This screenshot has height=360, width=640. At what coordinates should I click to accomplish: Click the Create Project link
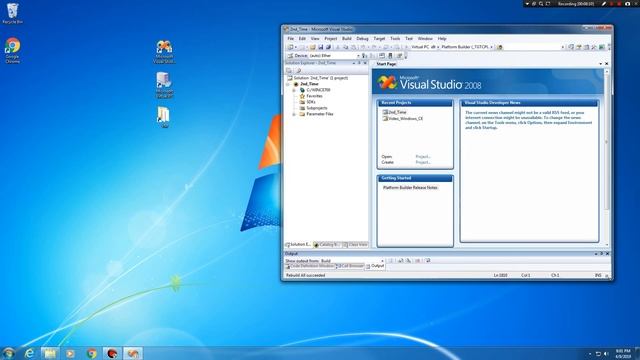[x=423, y=162]
